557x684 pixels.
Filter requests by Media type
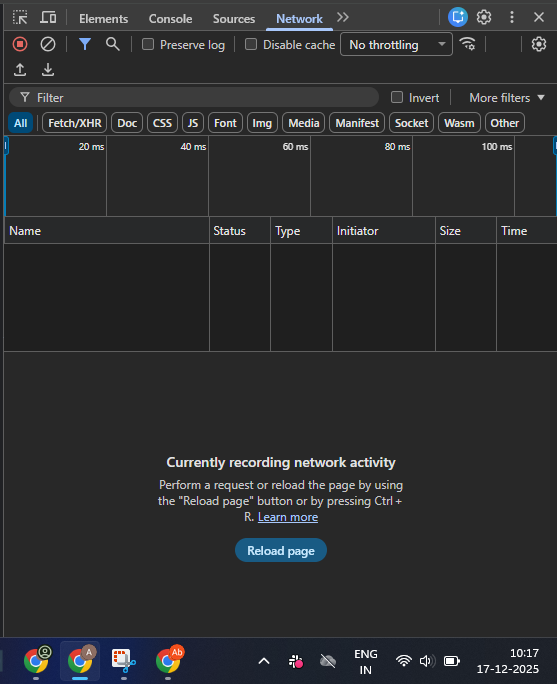pyautogui.click(x=304, y=123)
